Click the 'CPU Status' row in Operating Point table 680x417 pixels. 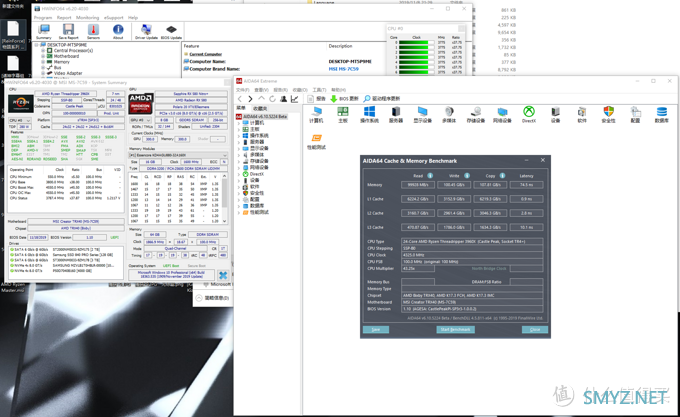point(65,198)
